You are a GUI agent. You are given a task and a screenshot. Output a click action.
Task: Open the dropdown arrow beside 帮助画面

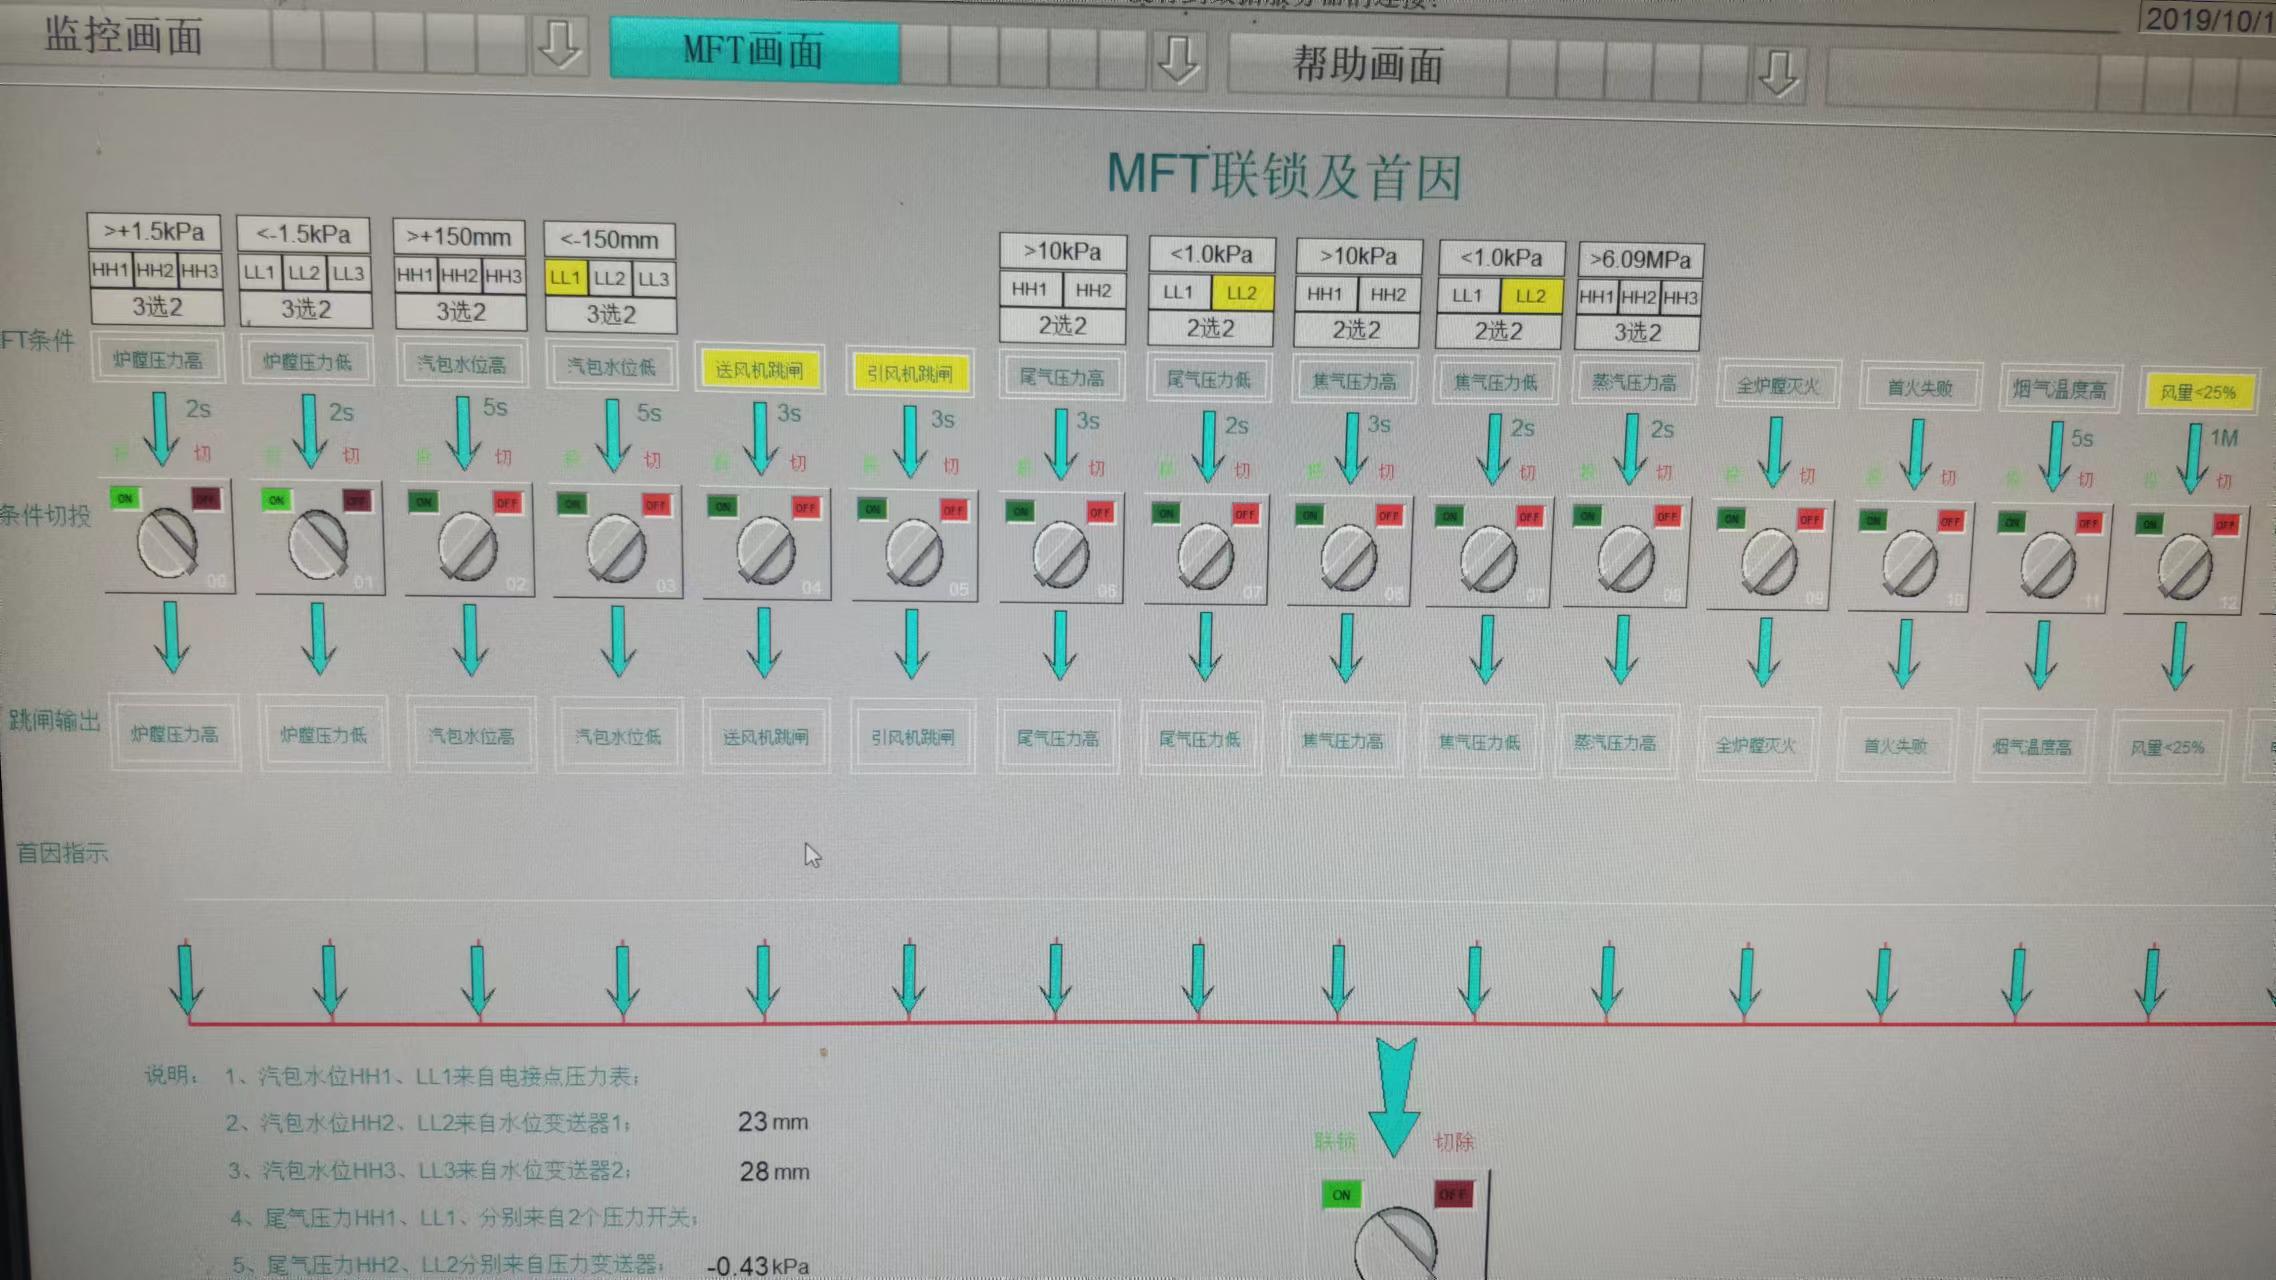pos(1778,72)
